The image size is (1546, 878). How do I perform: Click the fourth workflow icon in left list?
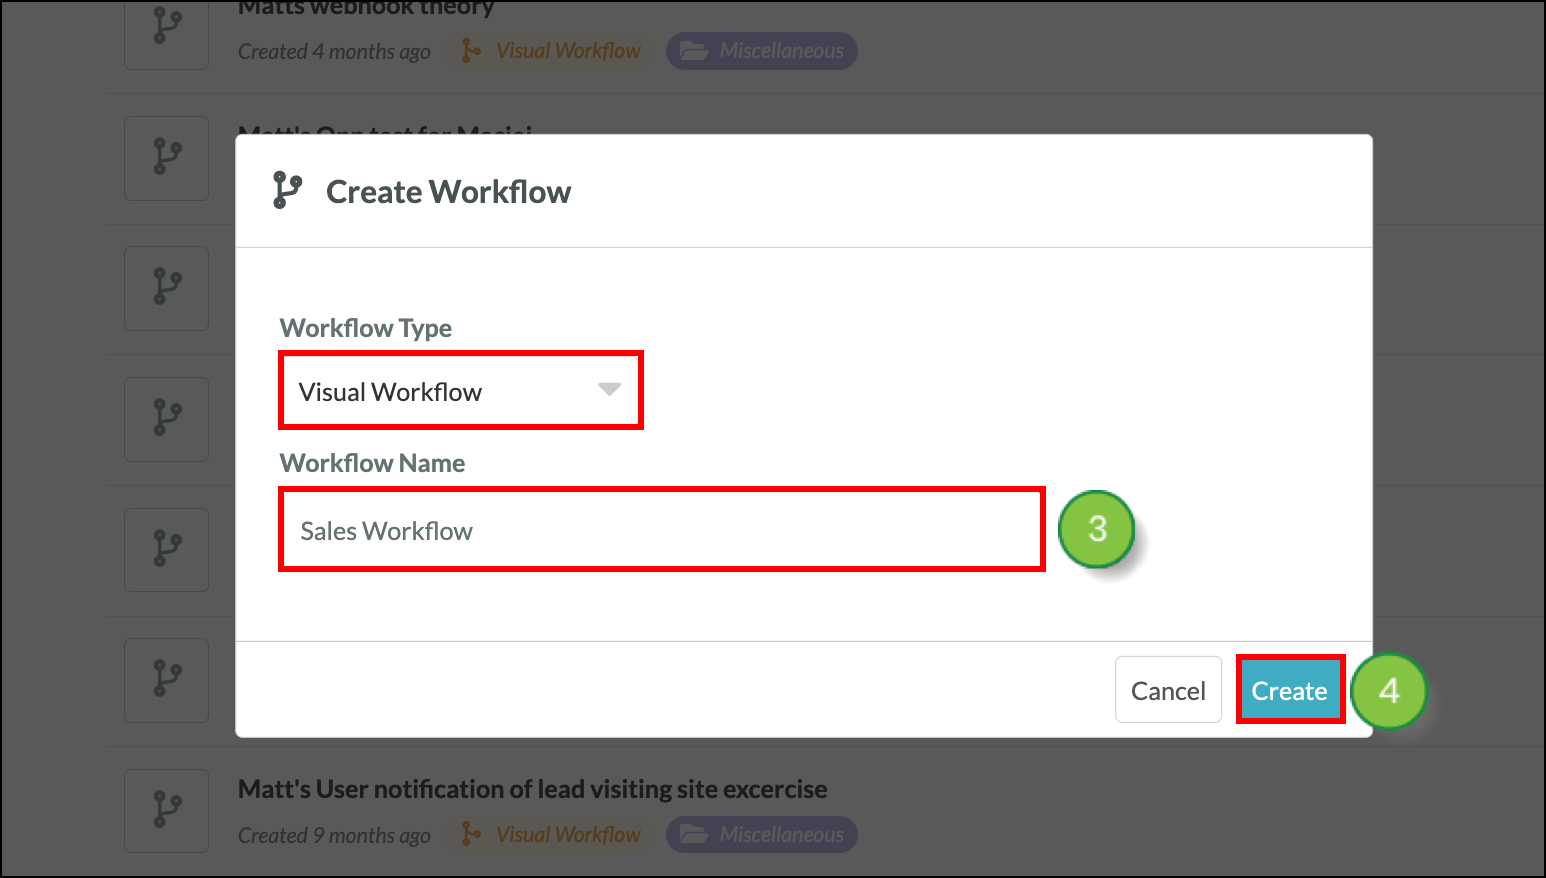(x=167, y=419)
